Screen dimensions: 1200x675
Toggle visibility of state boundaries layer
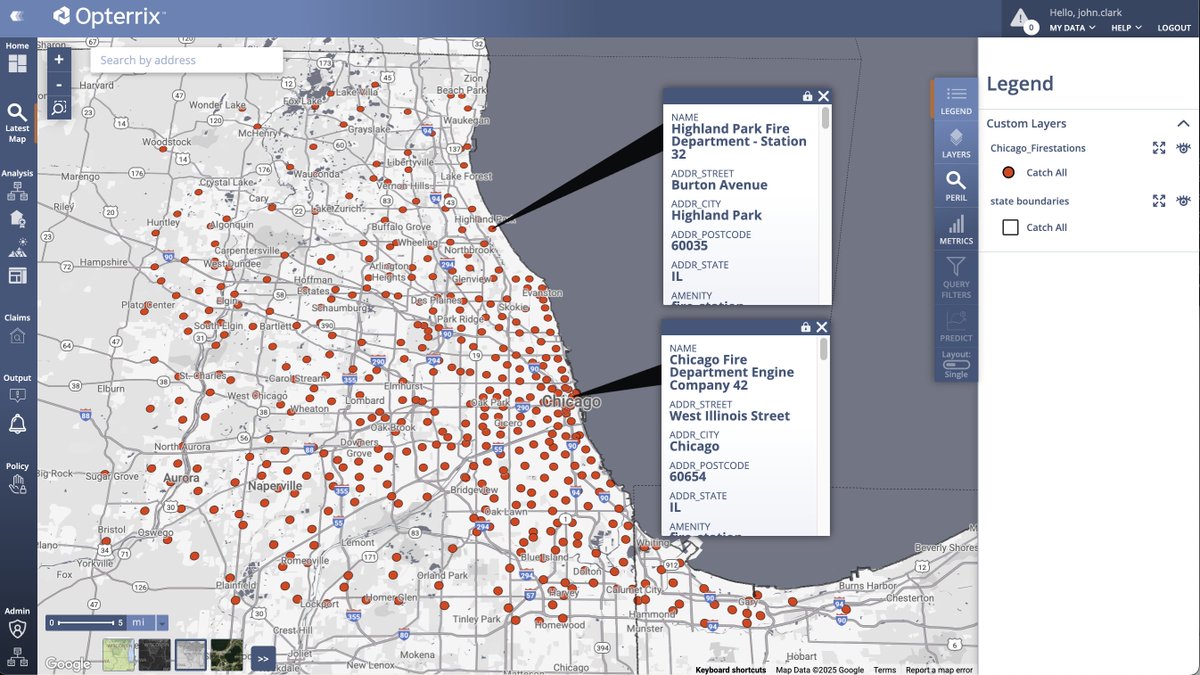pos(1183,201)
